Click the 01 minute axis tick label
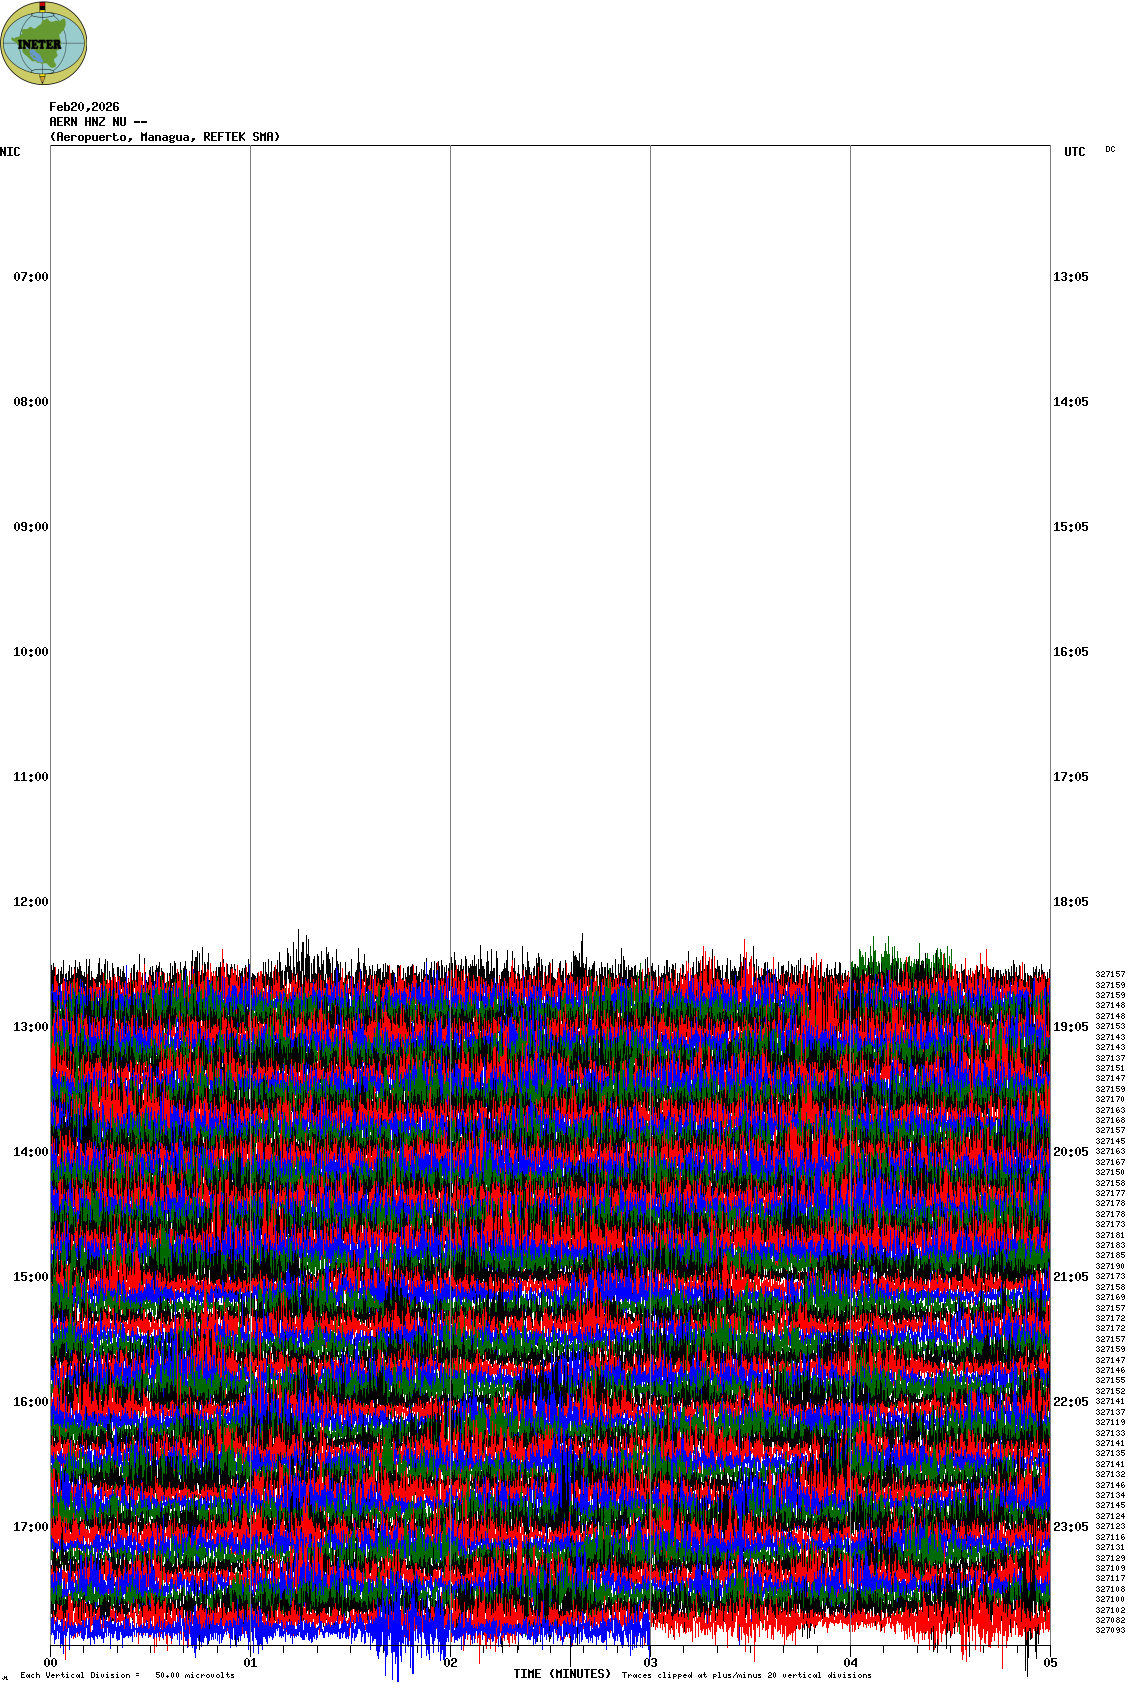This screenshot has width=1130, height=1689. pyautogui.click(x=251, y=1664)
